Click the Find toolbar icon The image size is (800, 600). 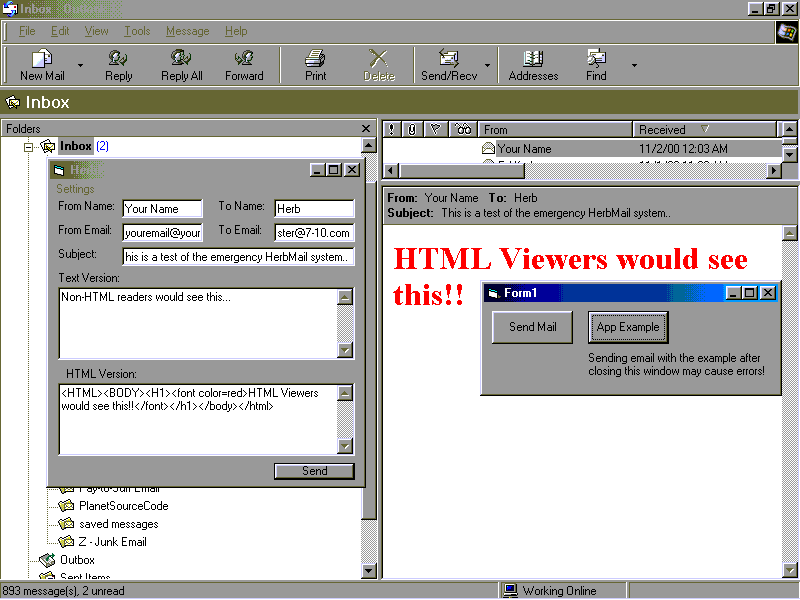[596, 65]
